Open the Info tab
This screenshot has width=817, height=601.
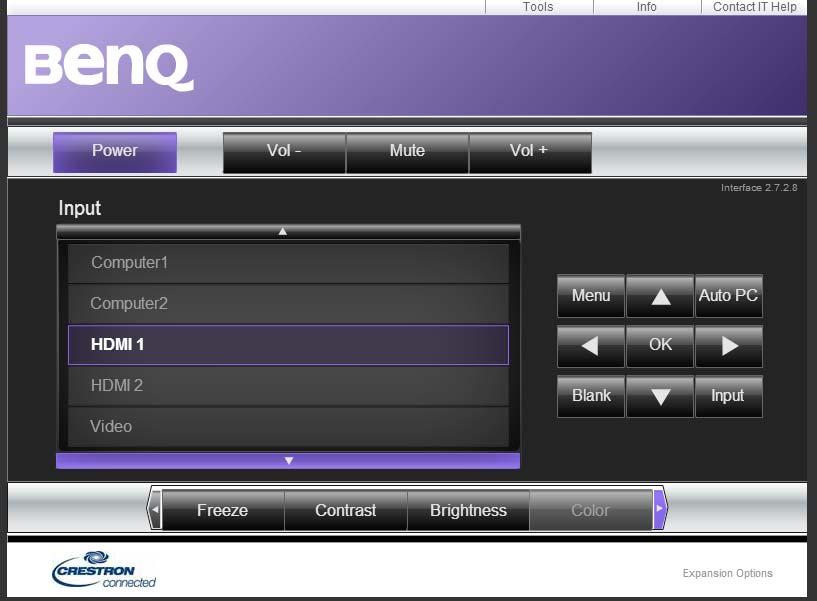[647, 7]
